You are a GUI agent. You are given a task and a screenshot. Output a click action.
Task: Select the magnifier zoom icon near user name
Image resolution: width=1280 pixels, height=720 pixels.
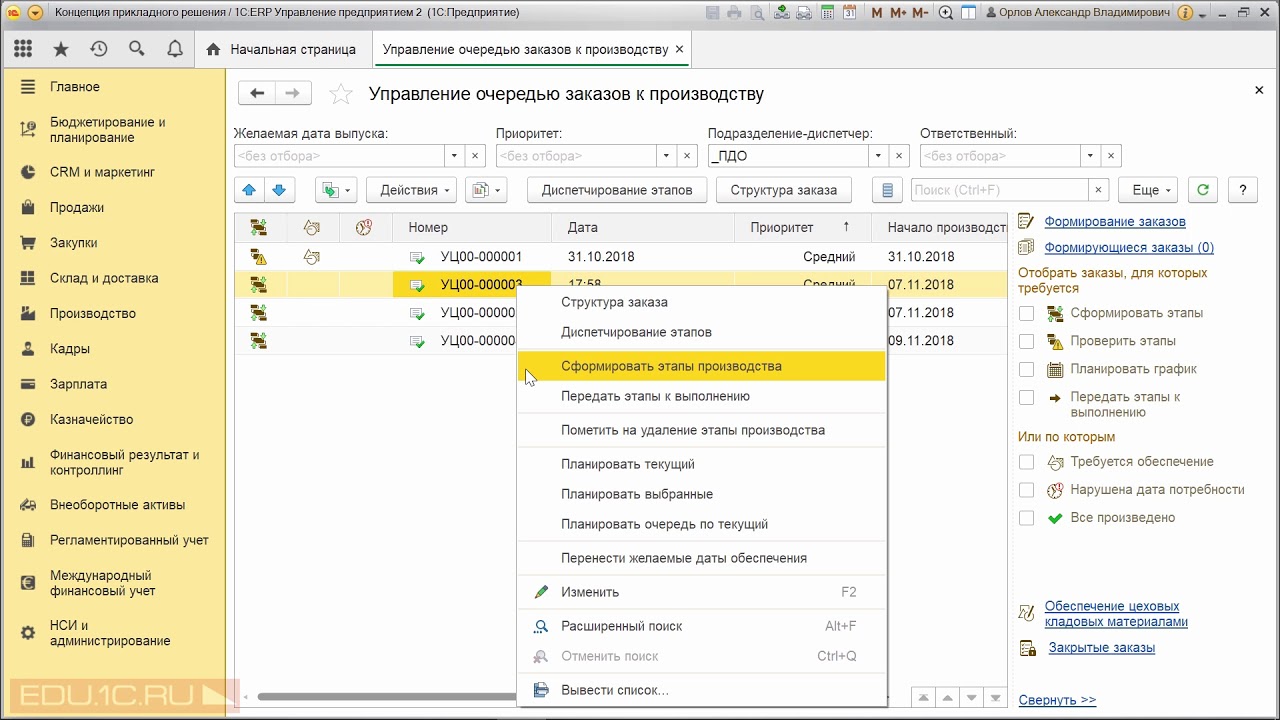pyautogui.click(x=945, y=12)
